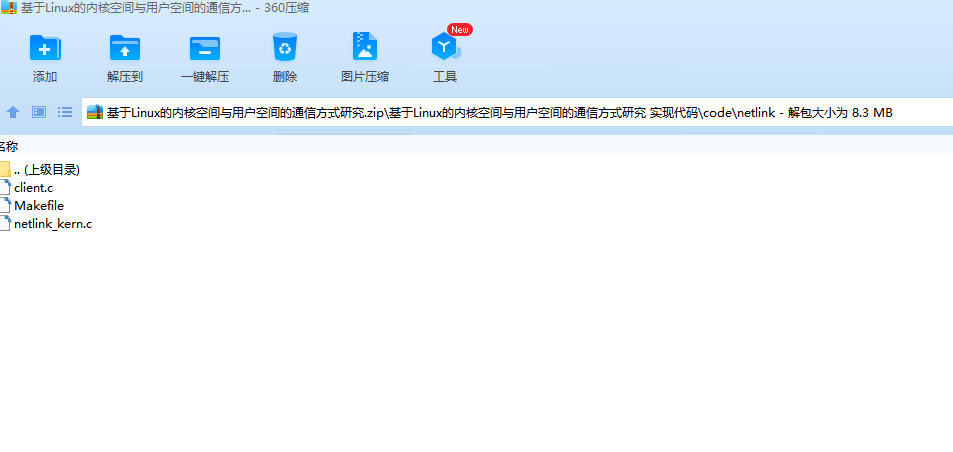The image size is (953, 452).
Task: Click the file path address field
Action: click(517, 112)
